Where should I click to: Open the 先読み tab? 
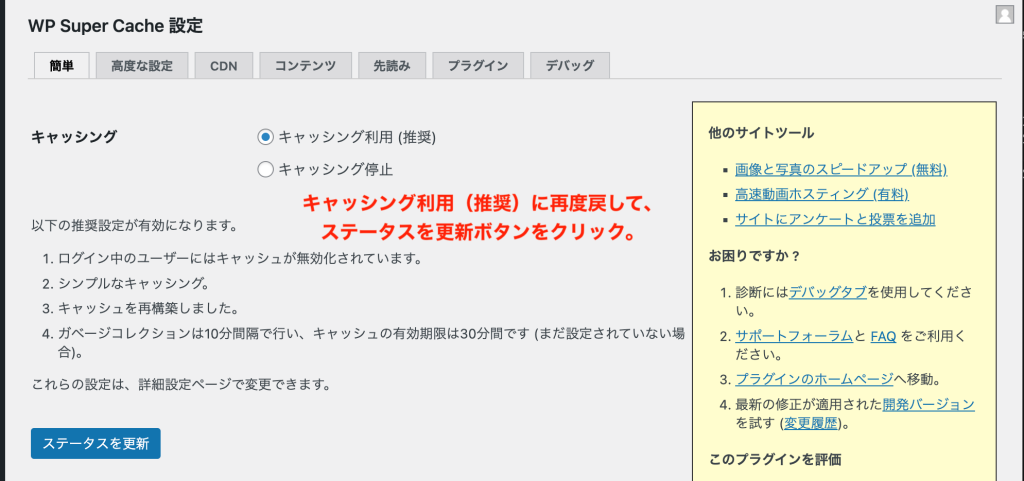tap(392, 65)
